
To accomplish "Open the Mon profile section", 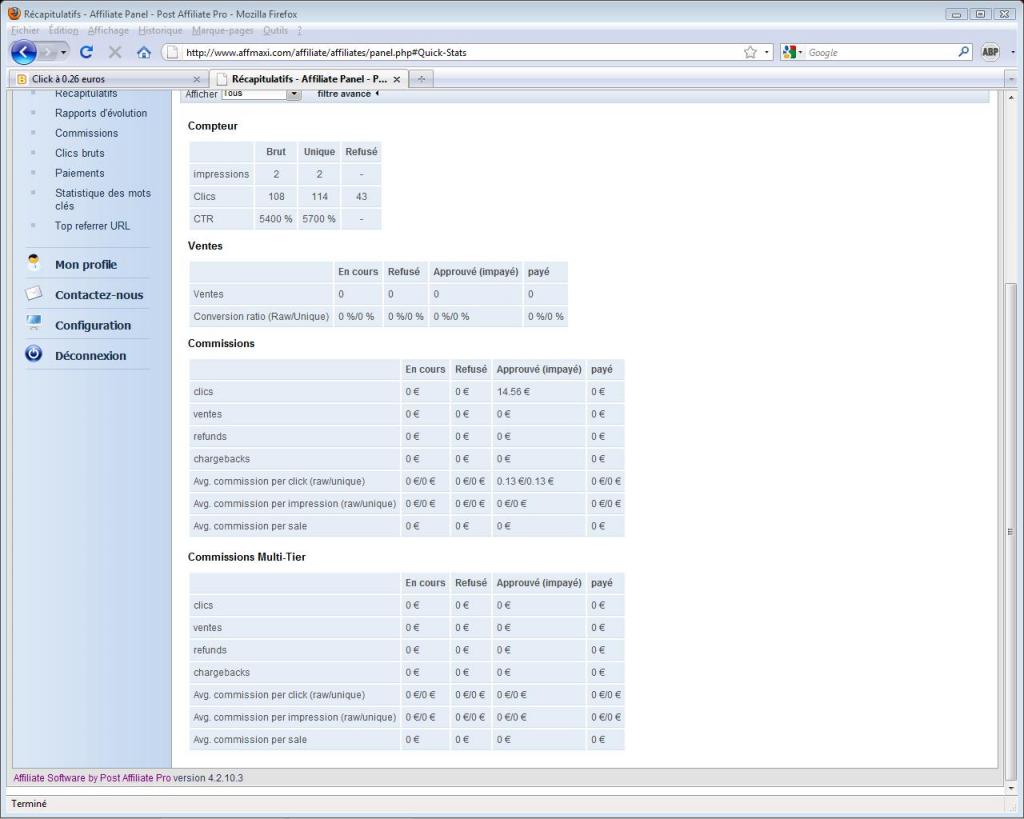I will (86, 265).
